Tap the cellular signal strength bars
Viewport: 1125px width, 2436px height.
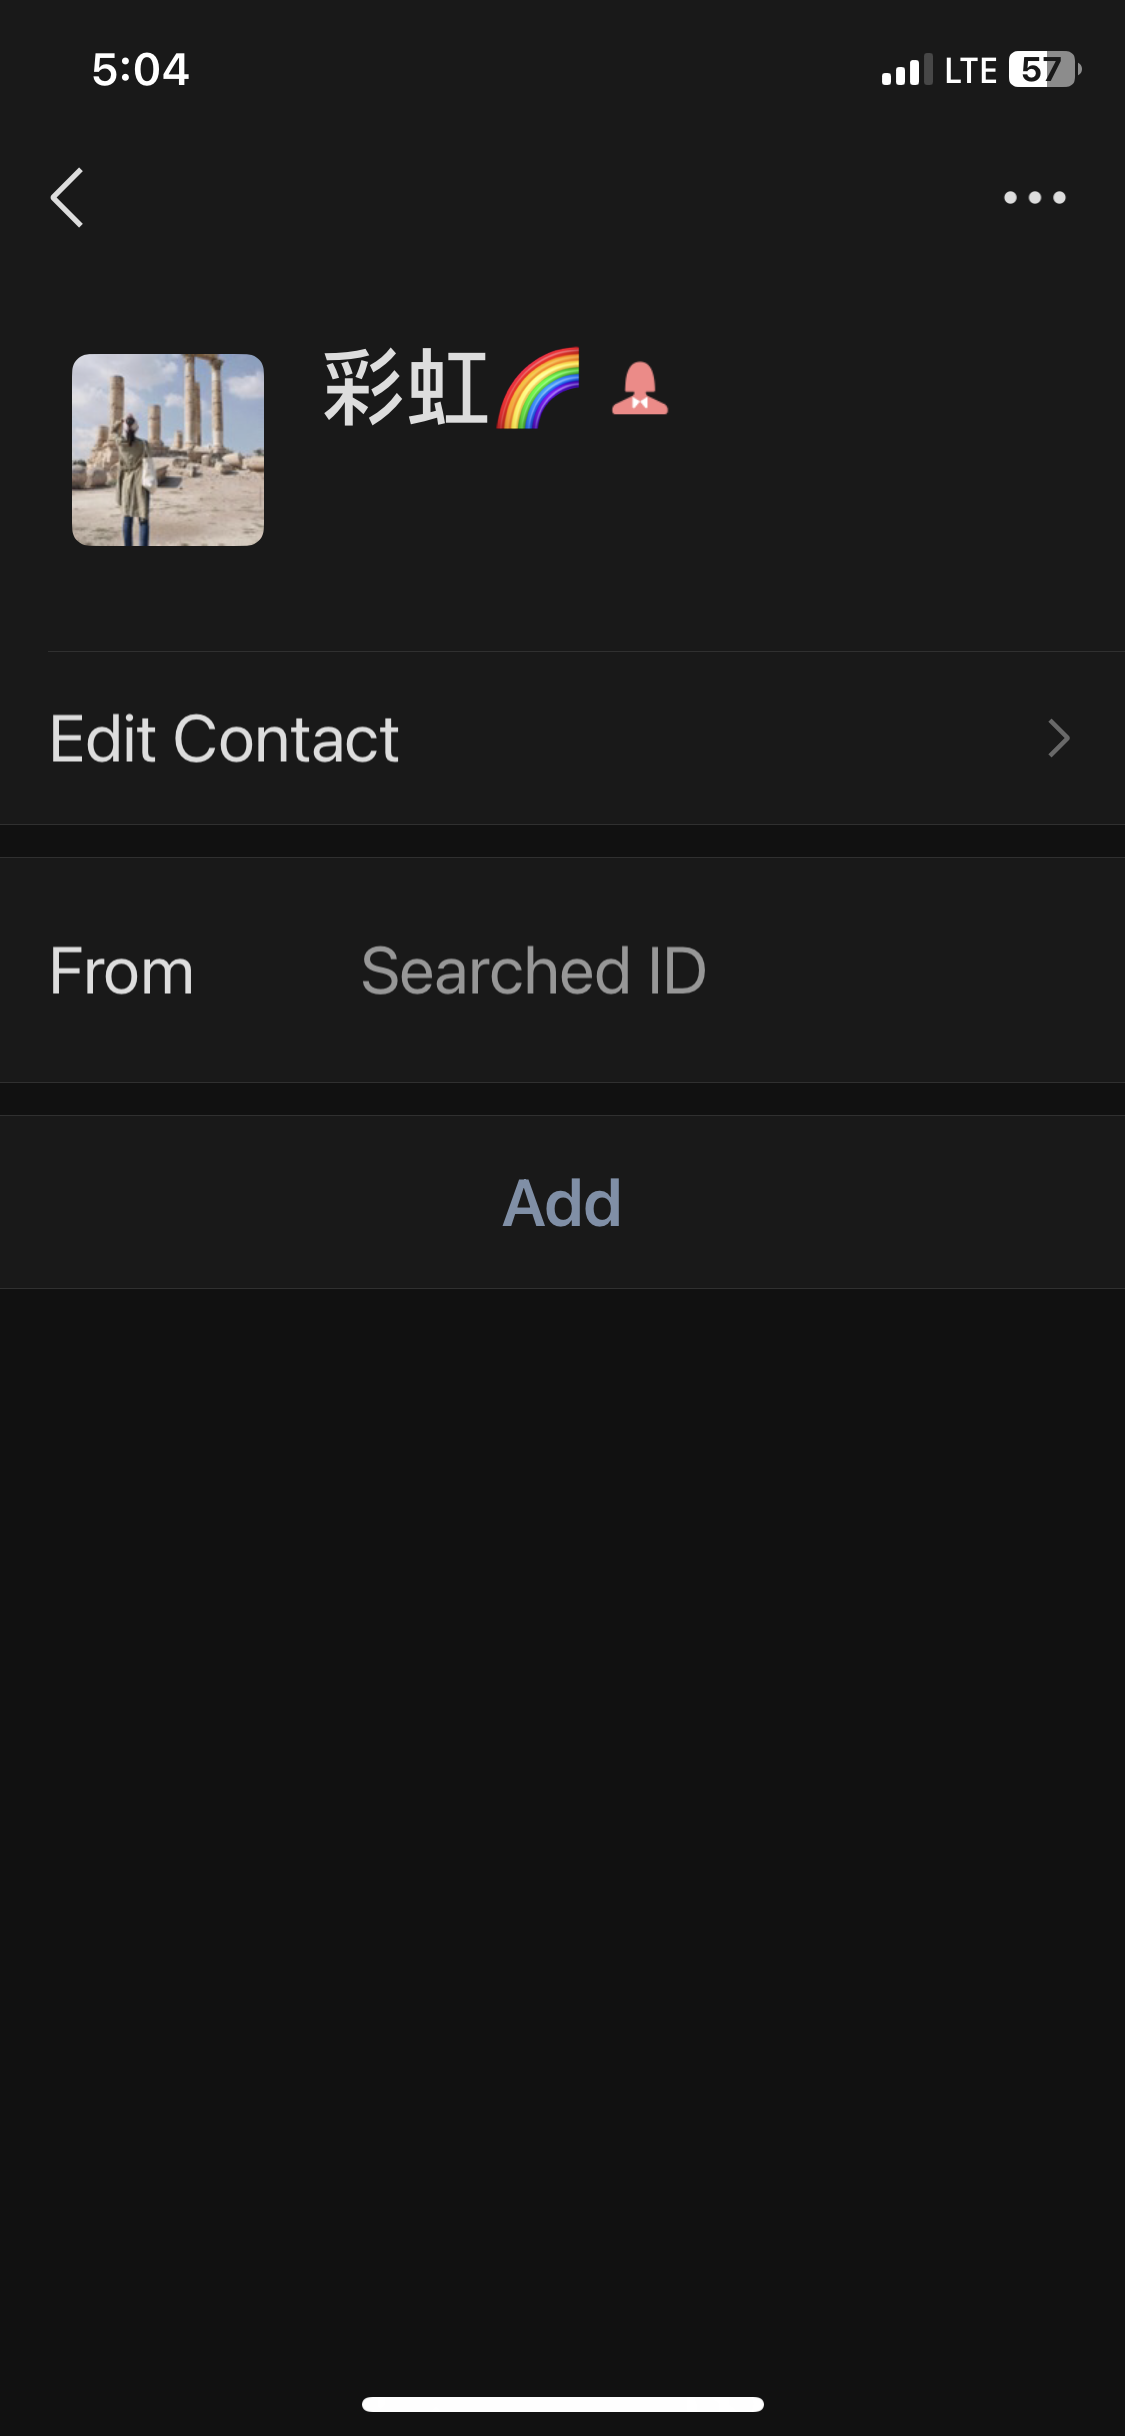pyautogui.click(x=906, y=70)
